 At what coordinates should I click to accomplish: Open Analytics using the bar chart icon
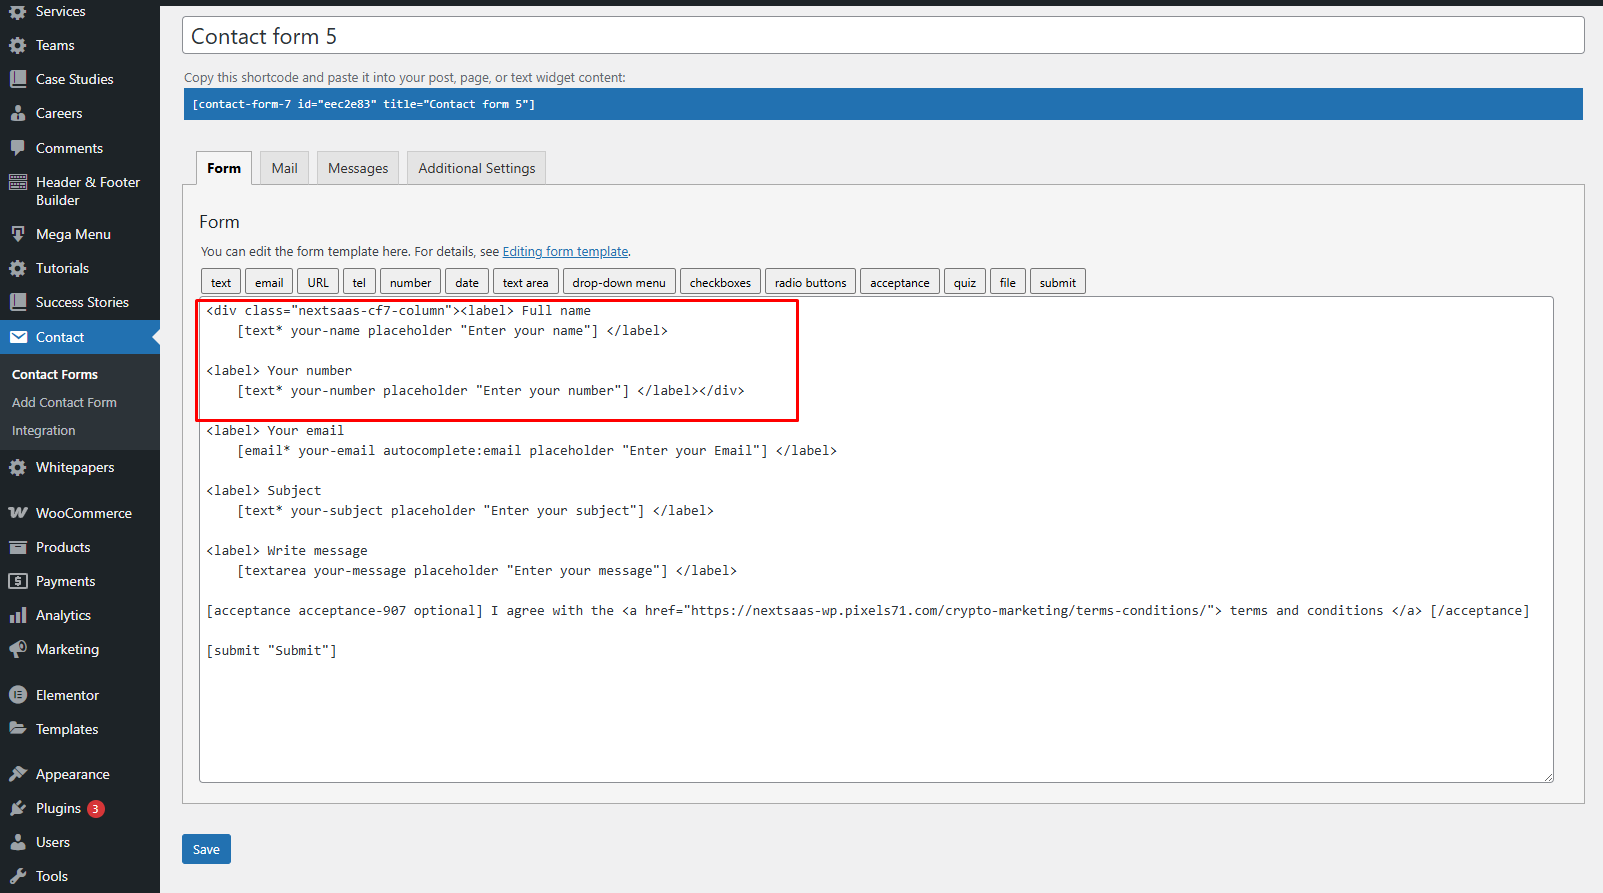pos(18,615)
